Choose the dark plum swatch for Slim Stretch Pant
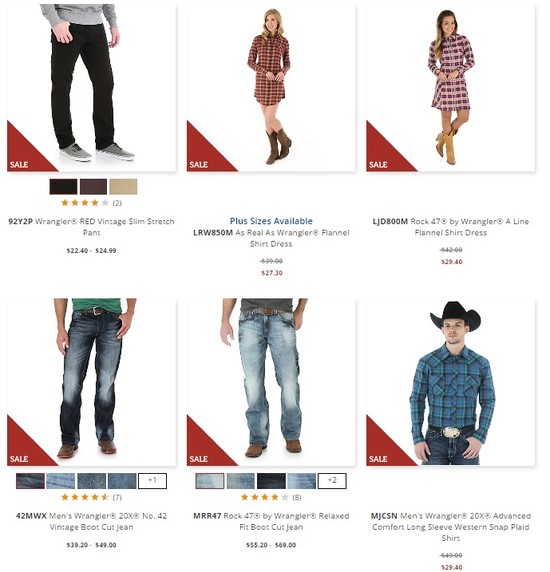The width and height of the screenshot is (550, 572). [93, 187]
